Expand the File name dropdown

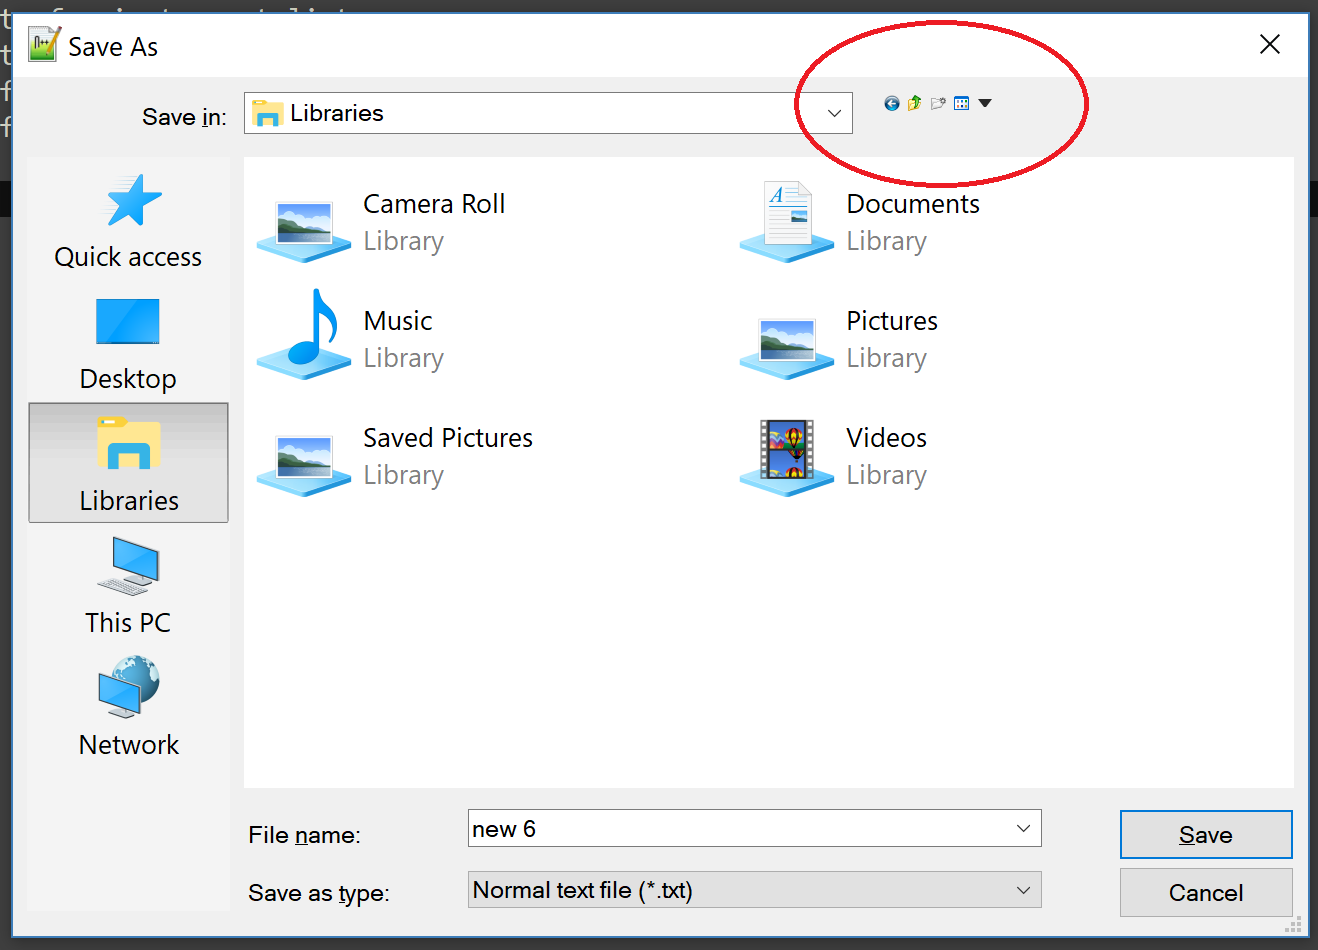pos(1022,828)
